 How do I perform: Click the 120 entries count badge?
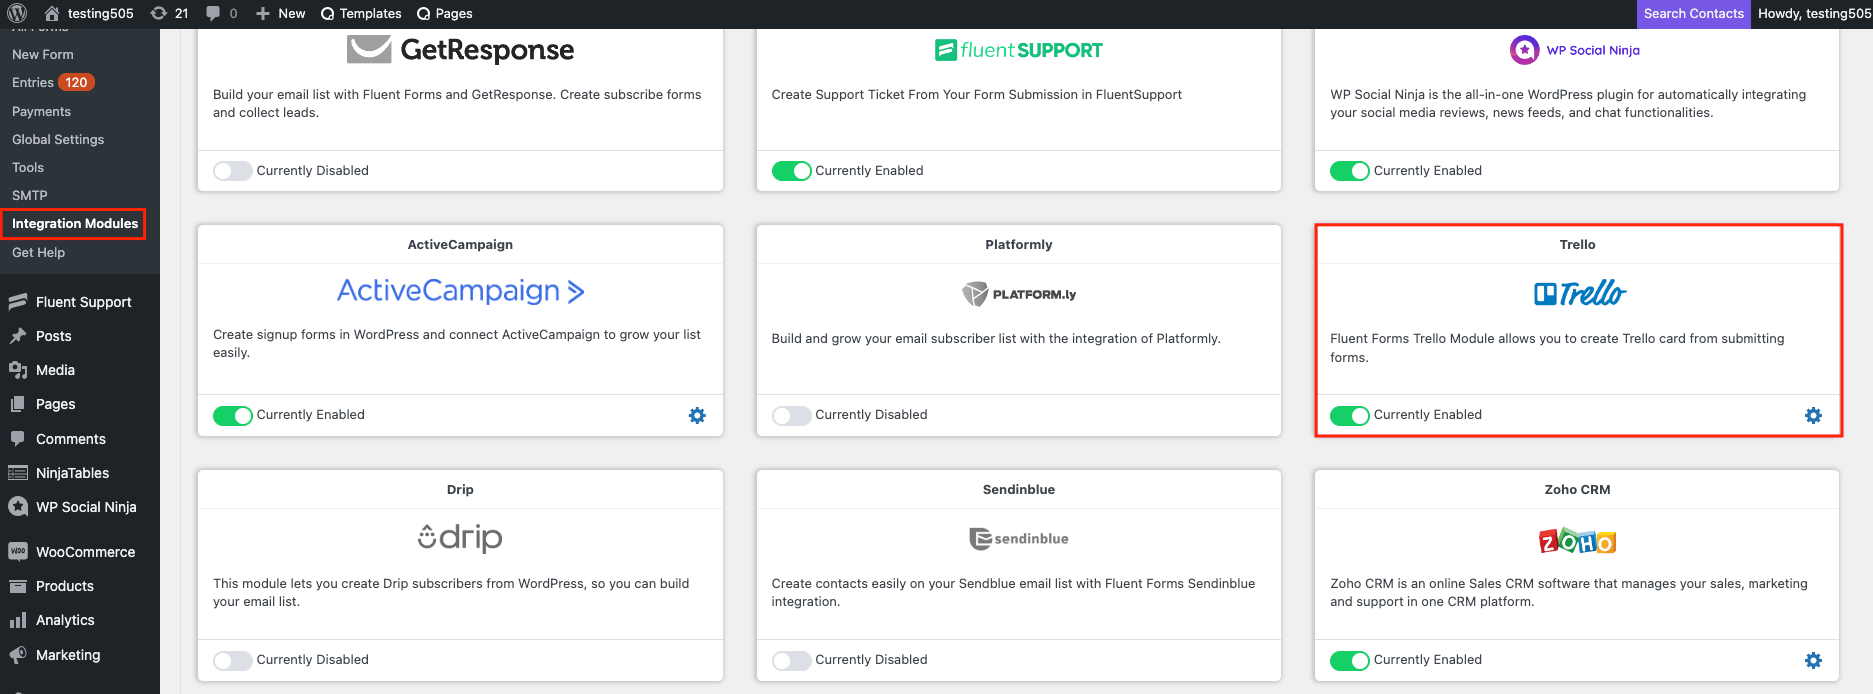(x=77, y=82)
